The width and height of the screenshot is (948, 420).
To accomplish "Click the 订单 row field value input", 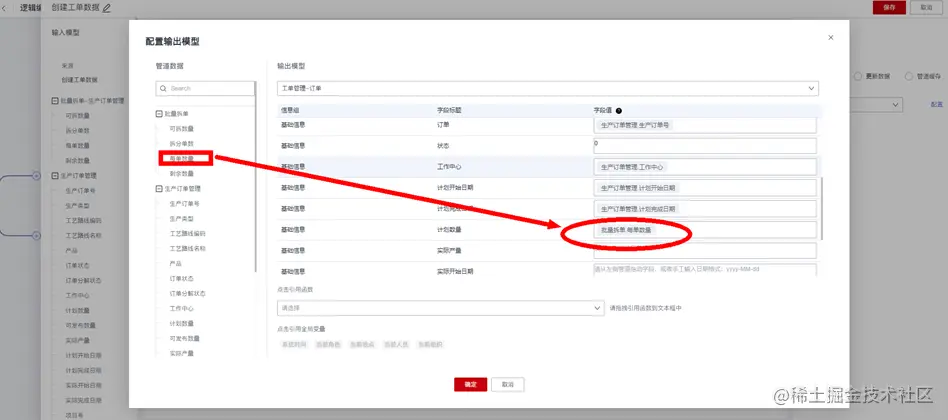I will (x=705, y=125).
